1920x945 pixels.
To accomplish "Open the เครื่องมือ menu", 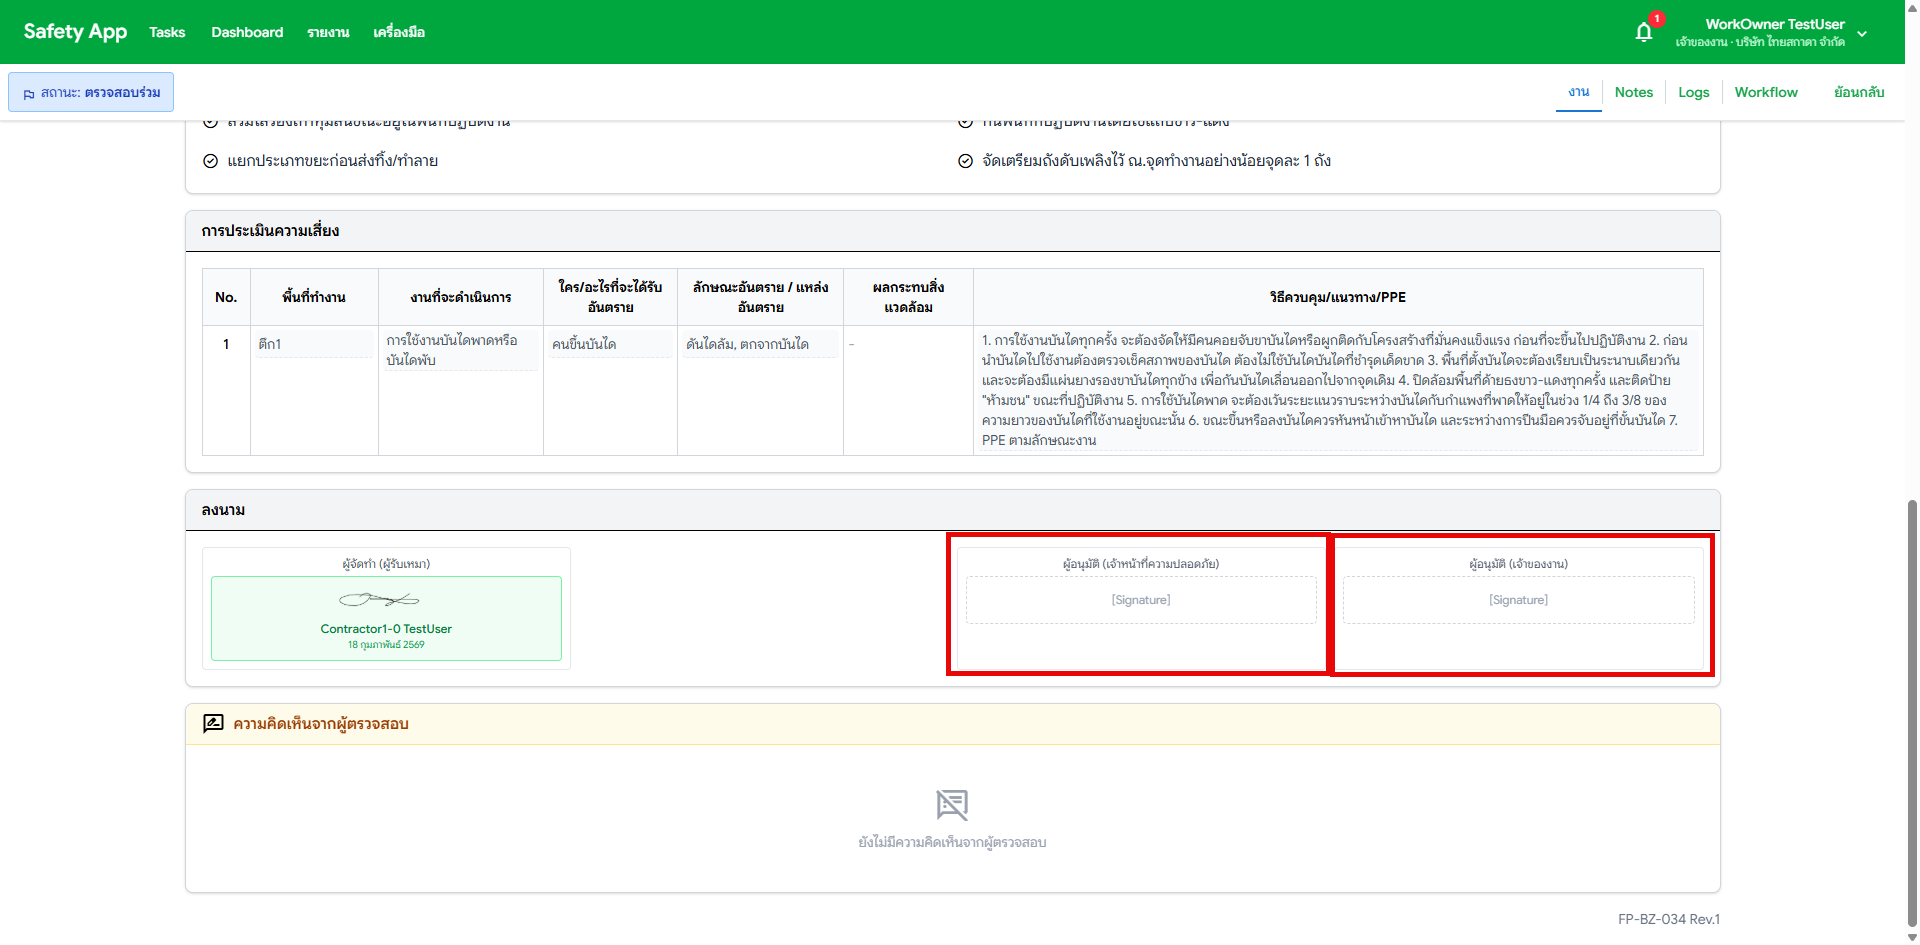I will tap(399, 32).
